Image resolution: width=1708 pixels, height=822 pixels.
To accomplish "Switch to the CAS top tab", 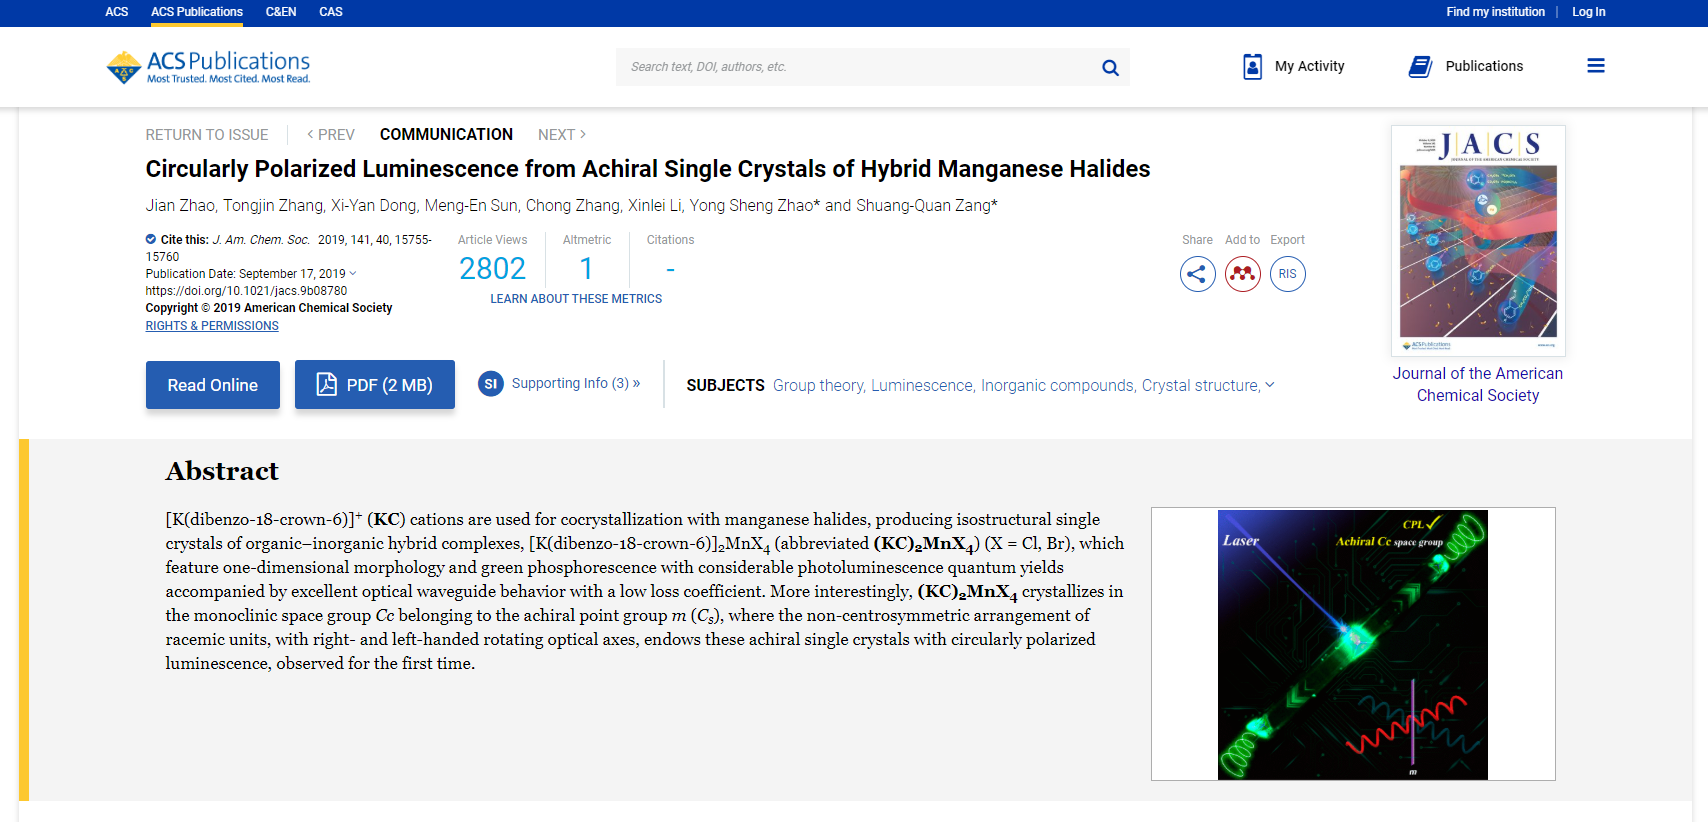I will tap(331, 12).
